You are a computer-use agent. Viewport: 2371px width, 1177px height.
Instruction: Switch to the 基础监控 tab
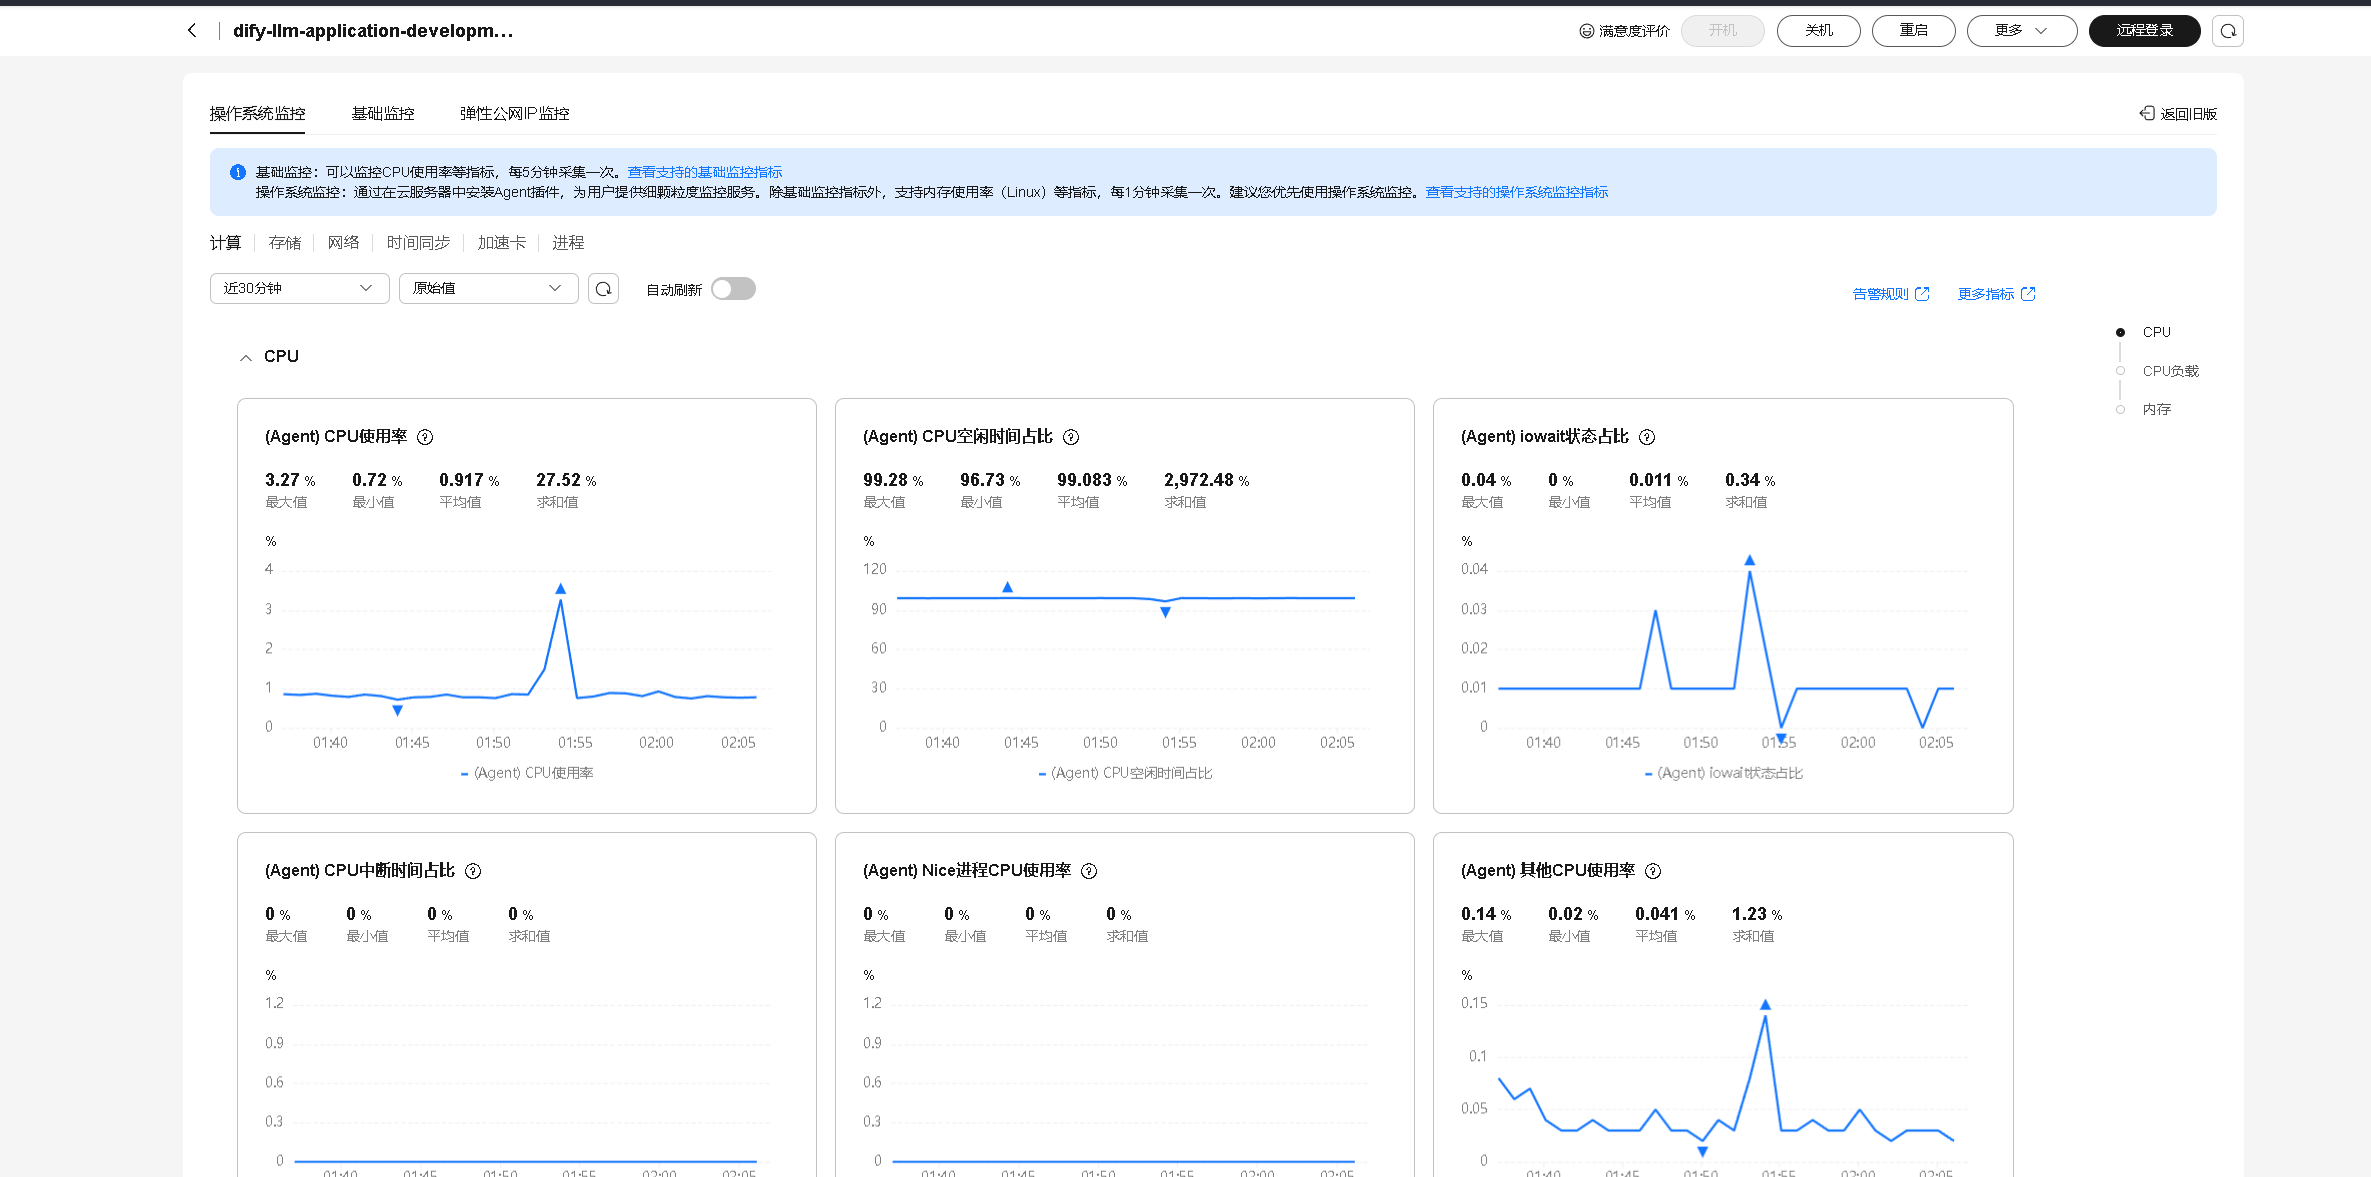[382, 114]
